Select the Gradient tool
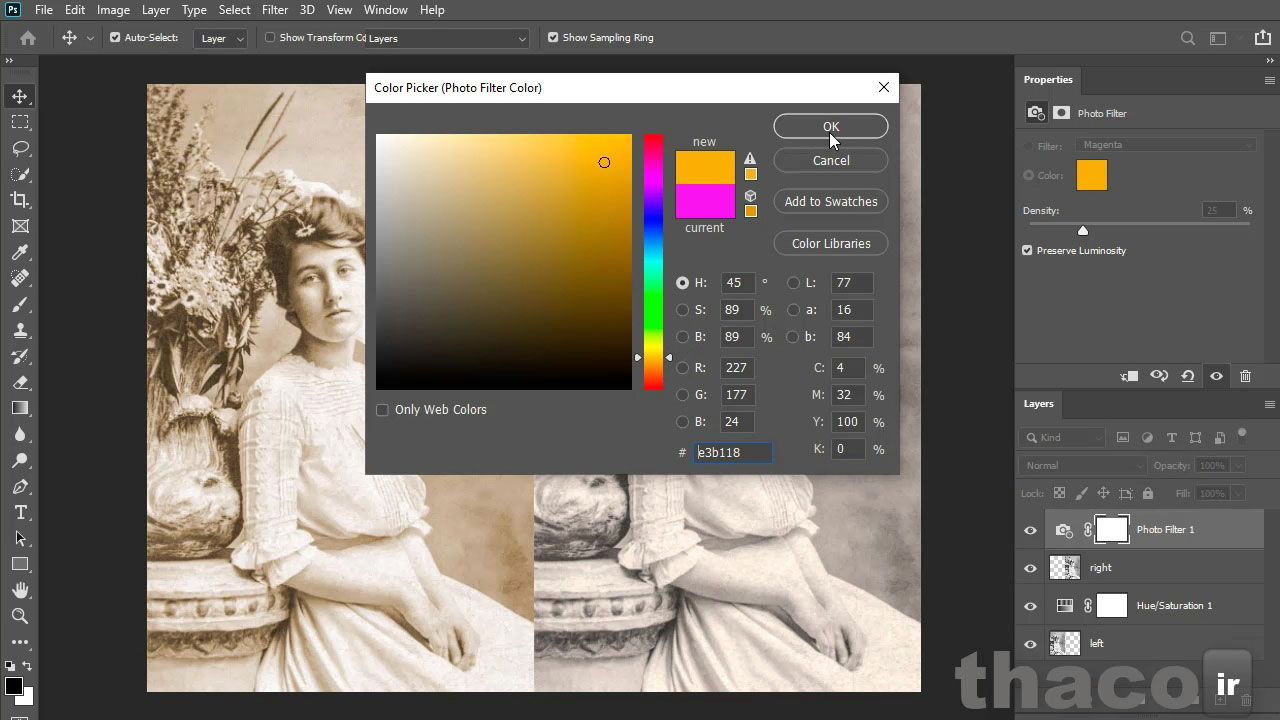1280x720 pixels. tap(20, 408)
